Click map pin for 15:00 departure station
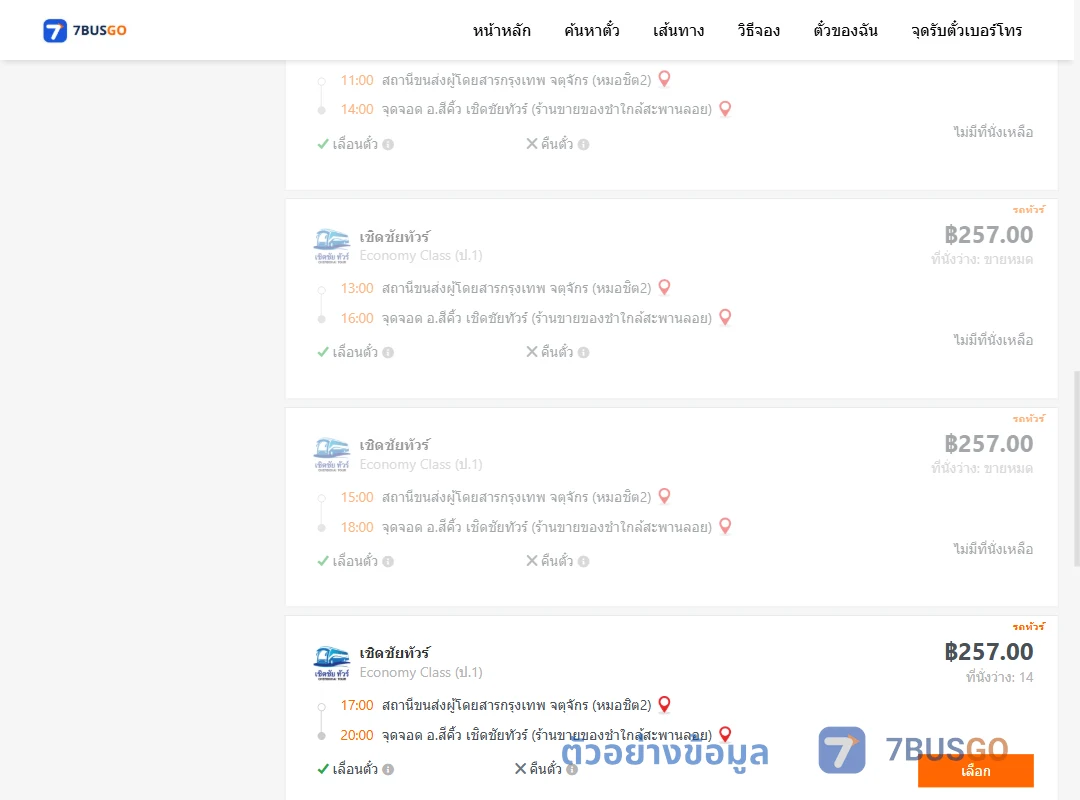 coord(665,496)
